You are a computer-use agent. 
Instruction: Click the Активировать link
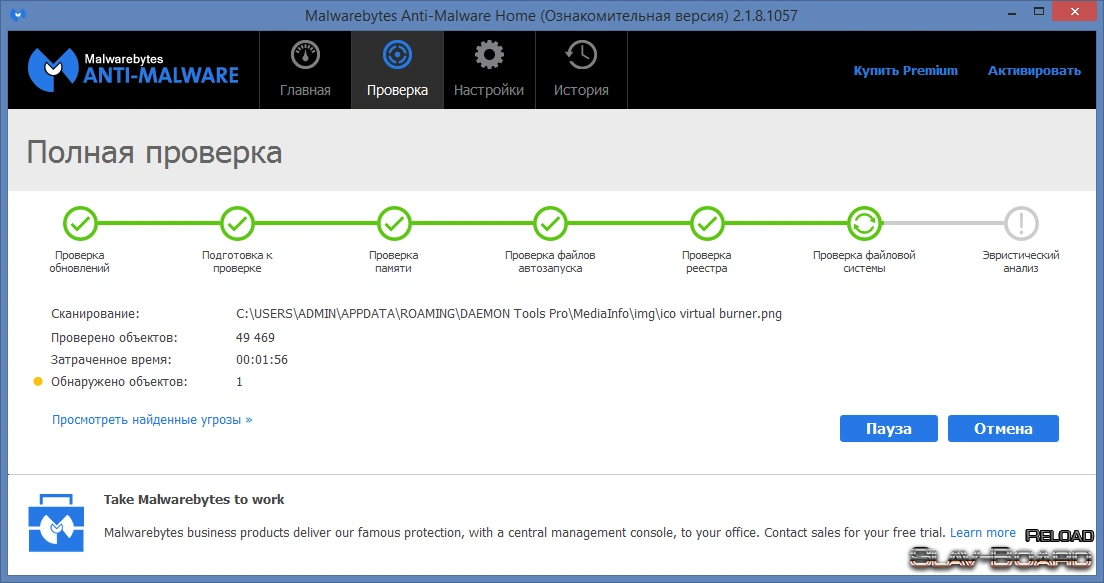[1034, 70]
